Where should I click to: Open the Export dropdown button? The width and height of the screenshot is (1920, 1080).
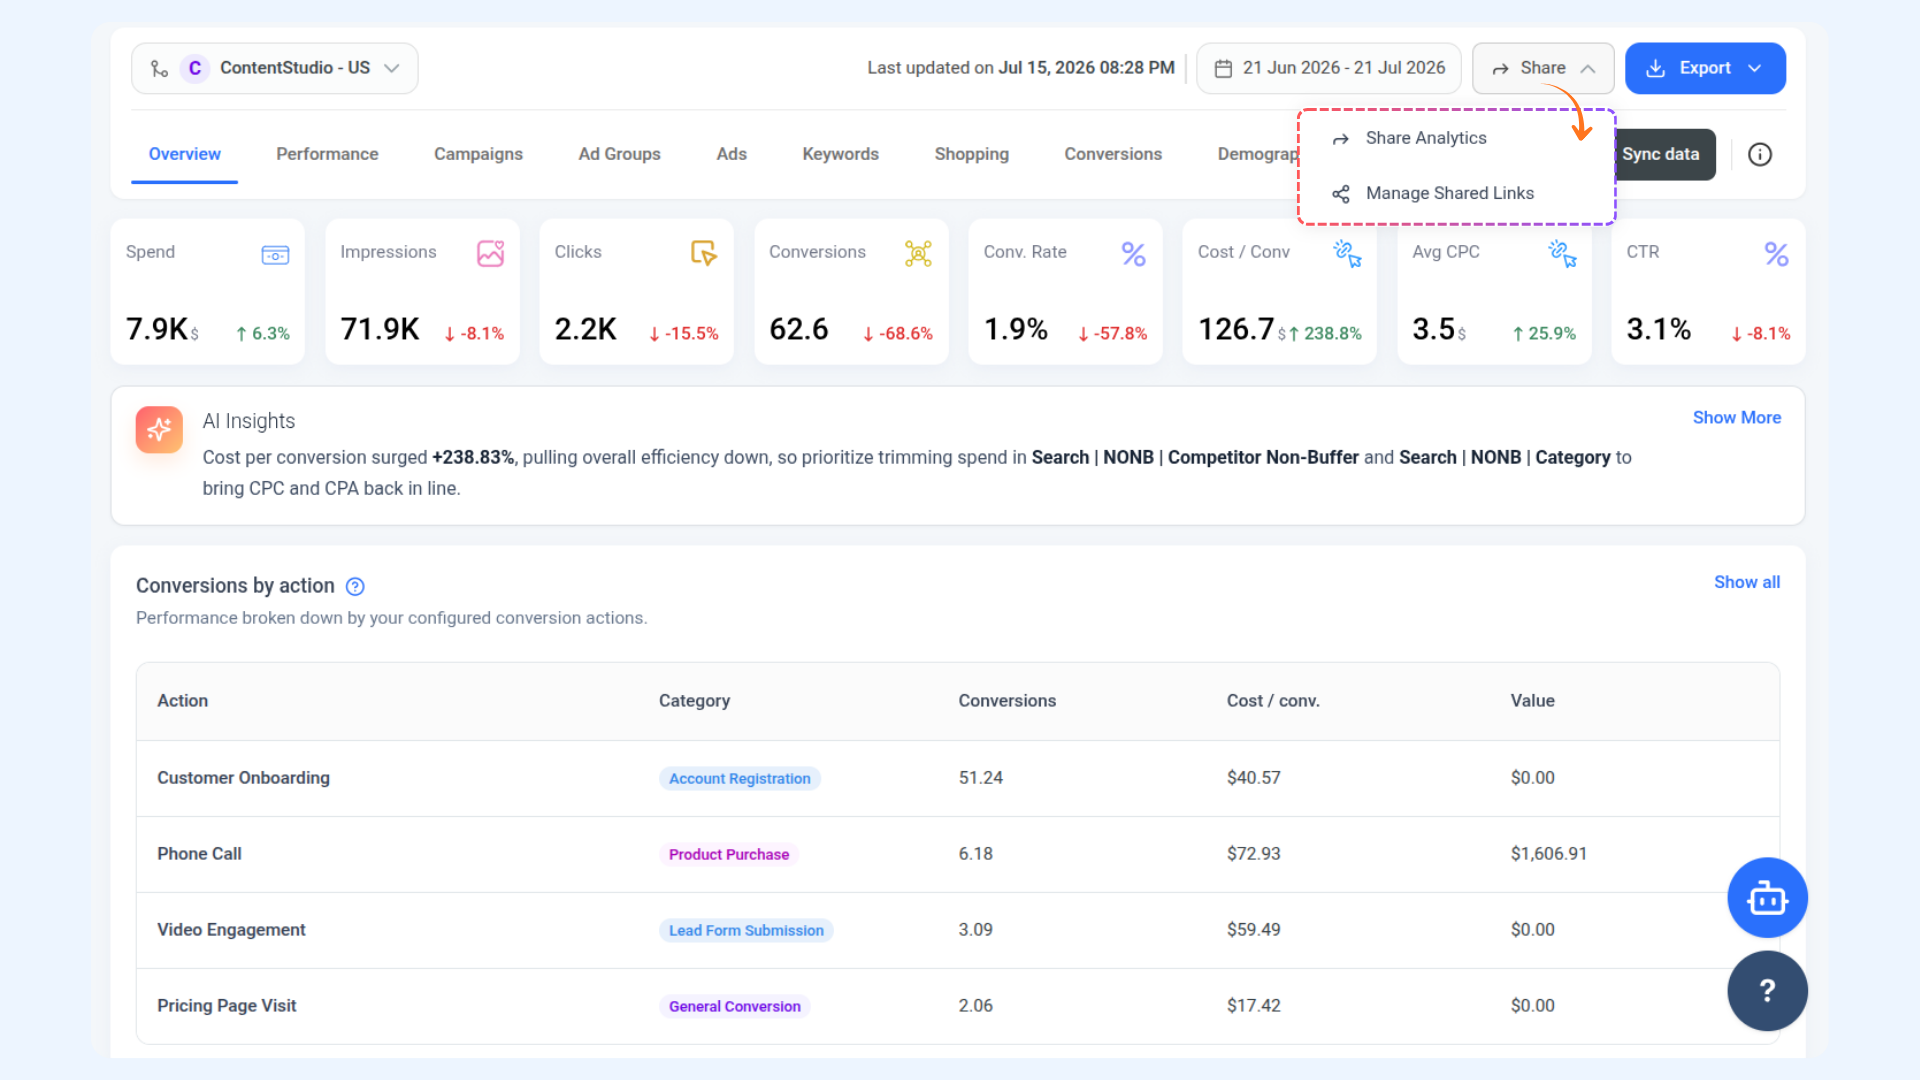1705,68
